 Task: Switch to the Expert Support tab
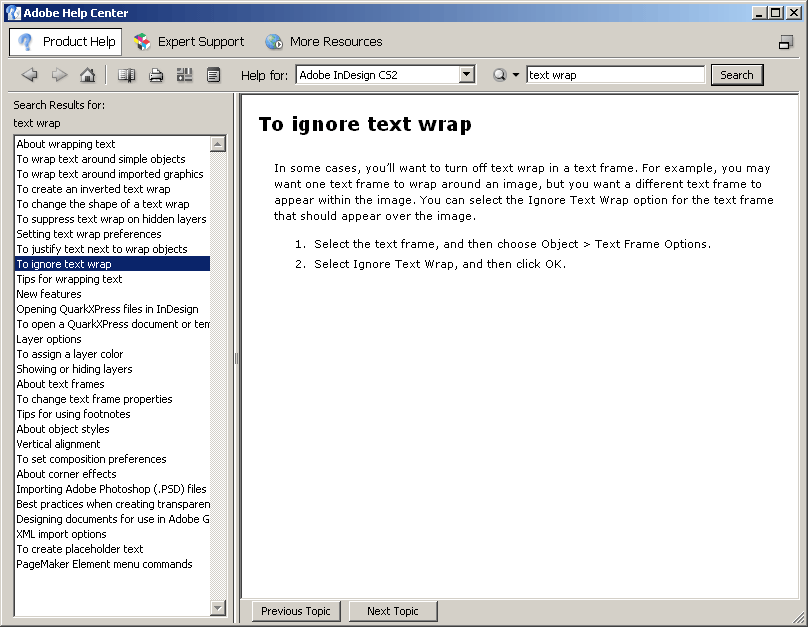point(189,42)
